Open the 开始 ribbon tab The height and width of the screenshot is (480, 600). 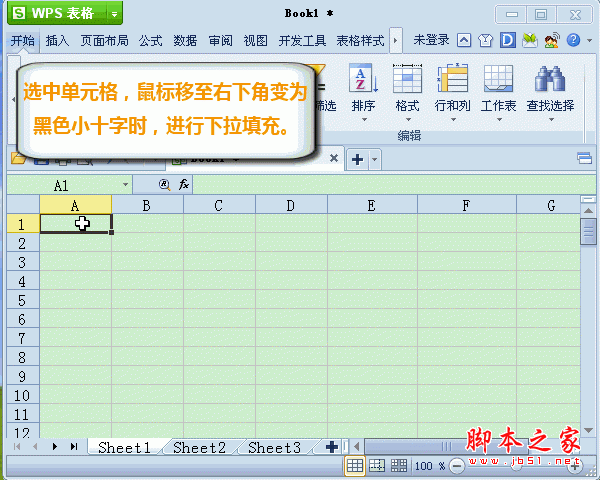click(22, 40)
